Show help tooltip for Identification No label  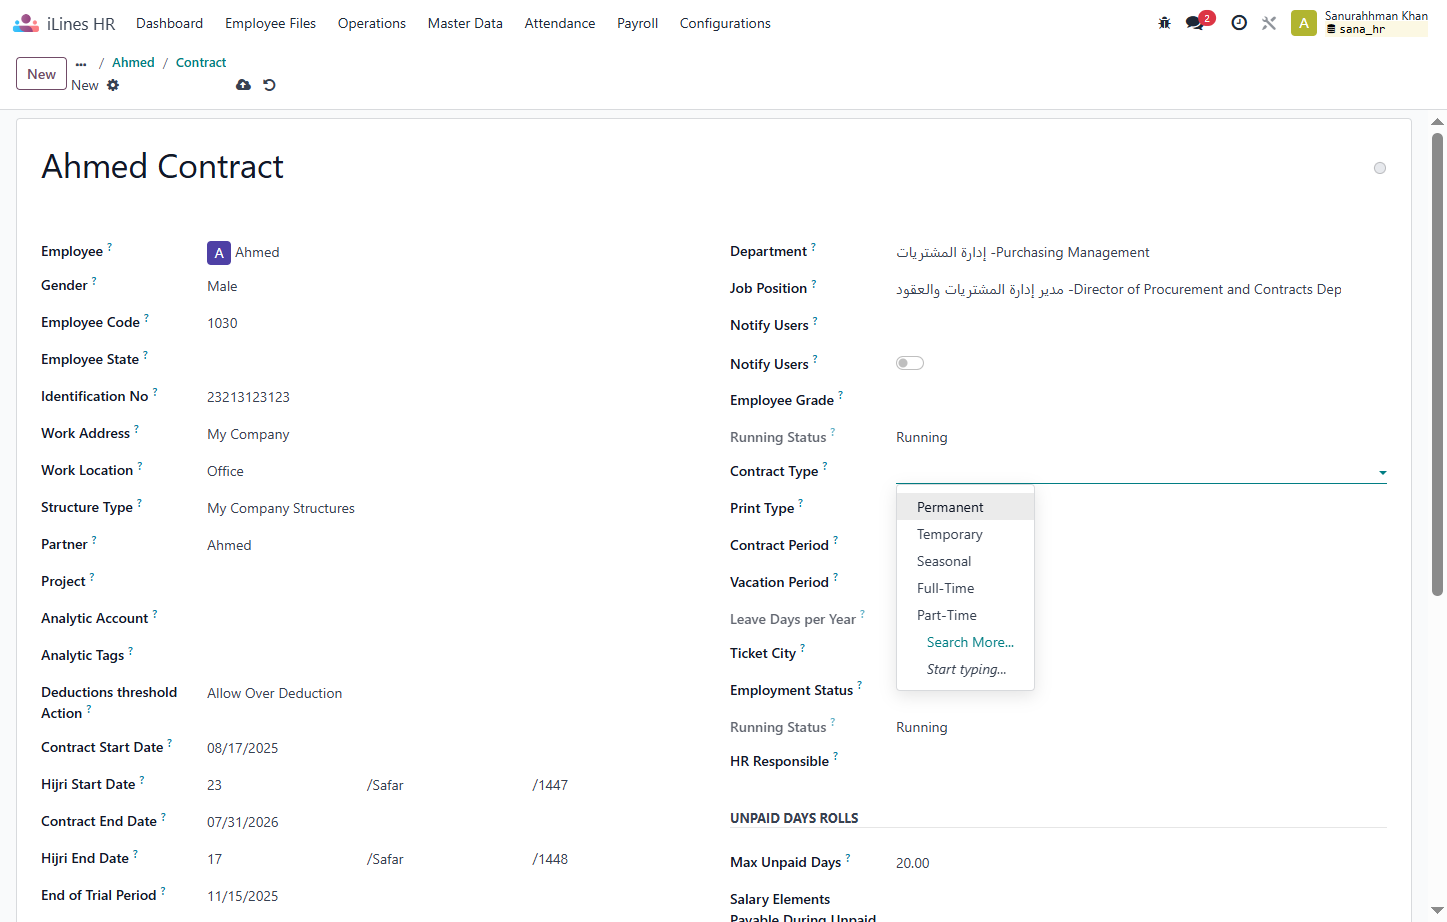click(x=155, y=391)
